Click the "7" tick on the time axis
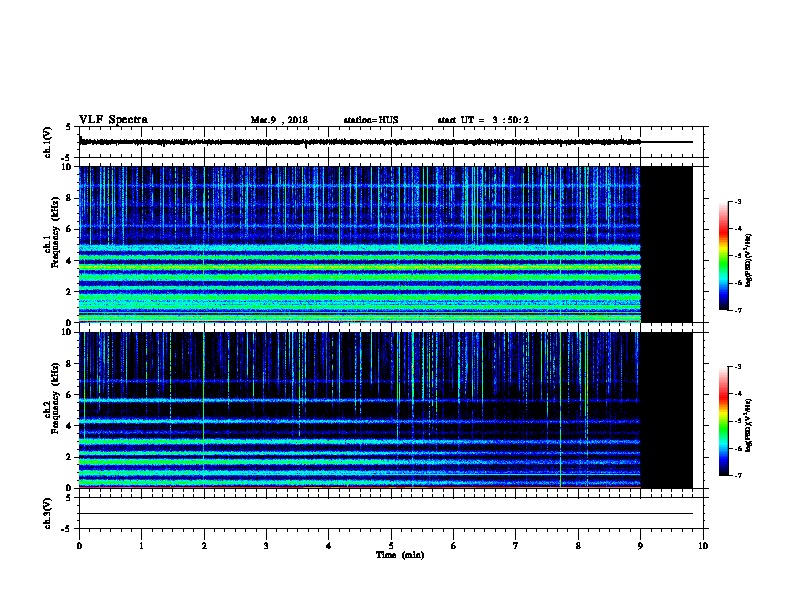 (x=516, y=546)
